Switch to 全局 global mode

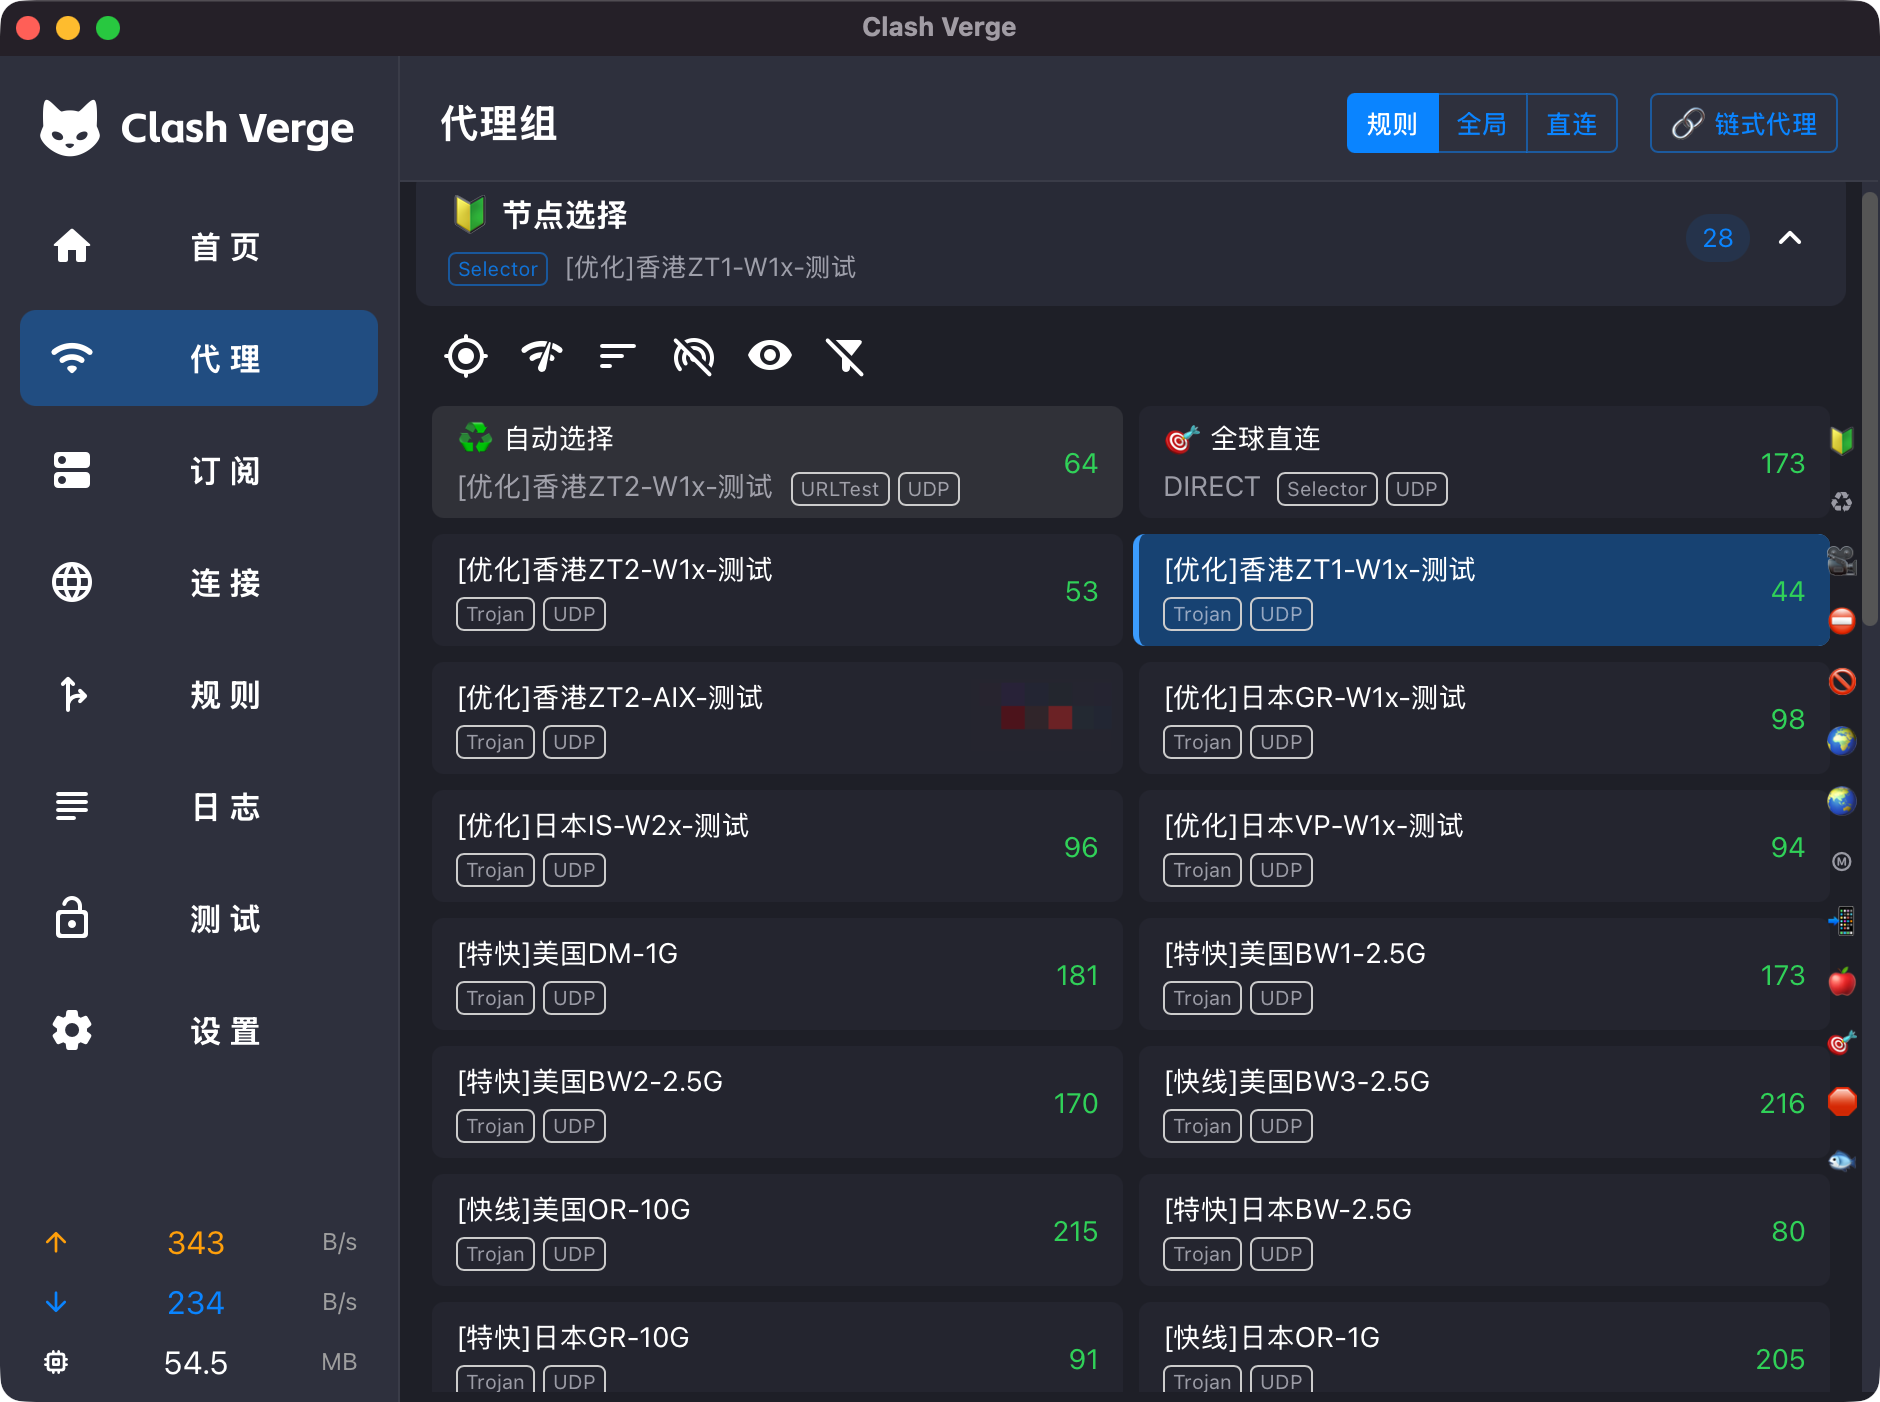[1482, 124]
